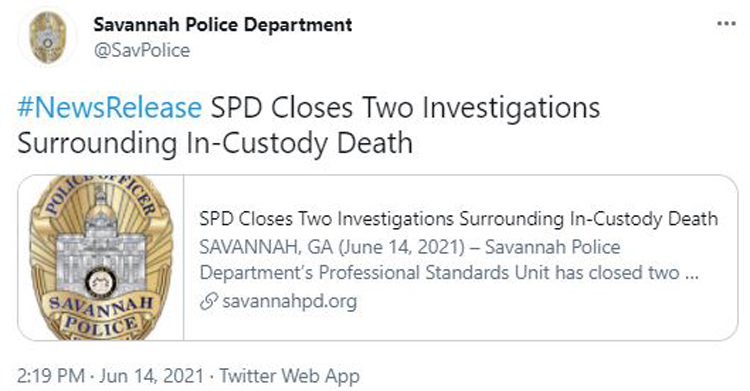Click the tweet text Surrounding In-Custody Death

pos(215,143)
